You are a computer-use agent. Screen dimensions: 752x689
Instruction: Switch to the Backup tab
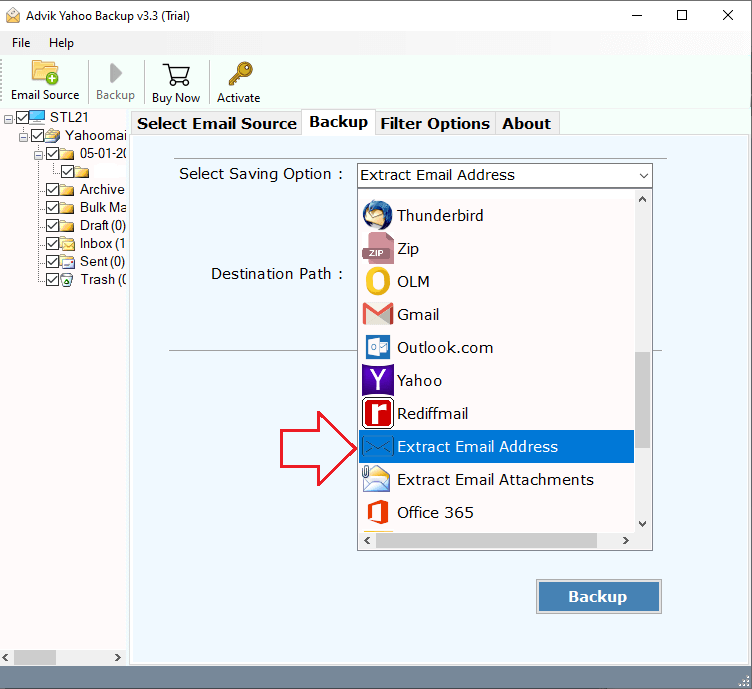click(x=339, y=122)
